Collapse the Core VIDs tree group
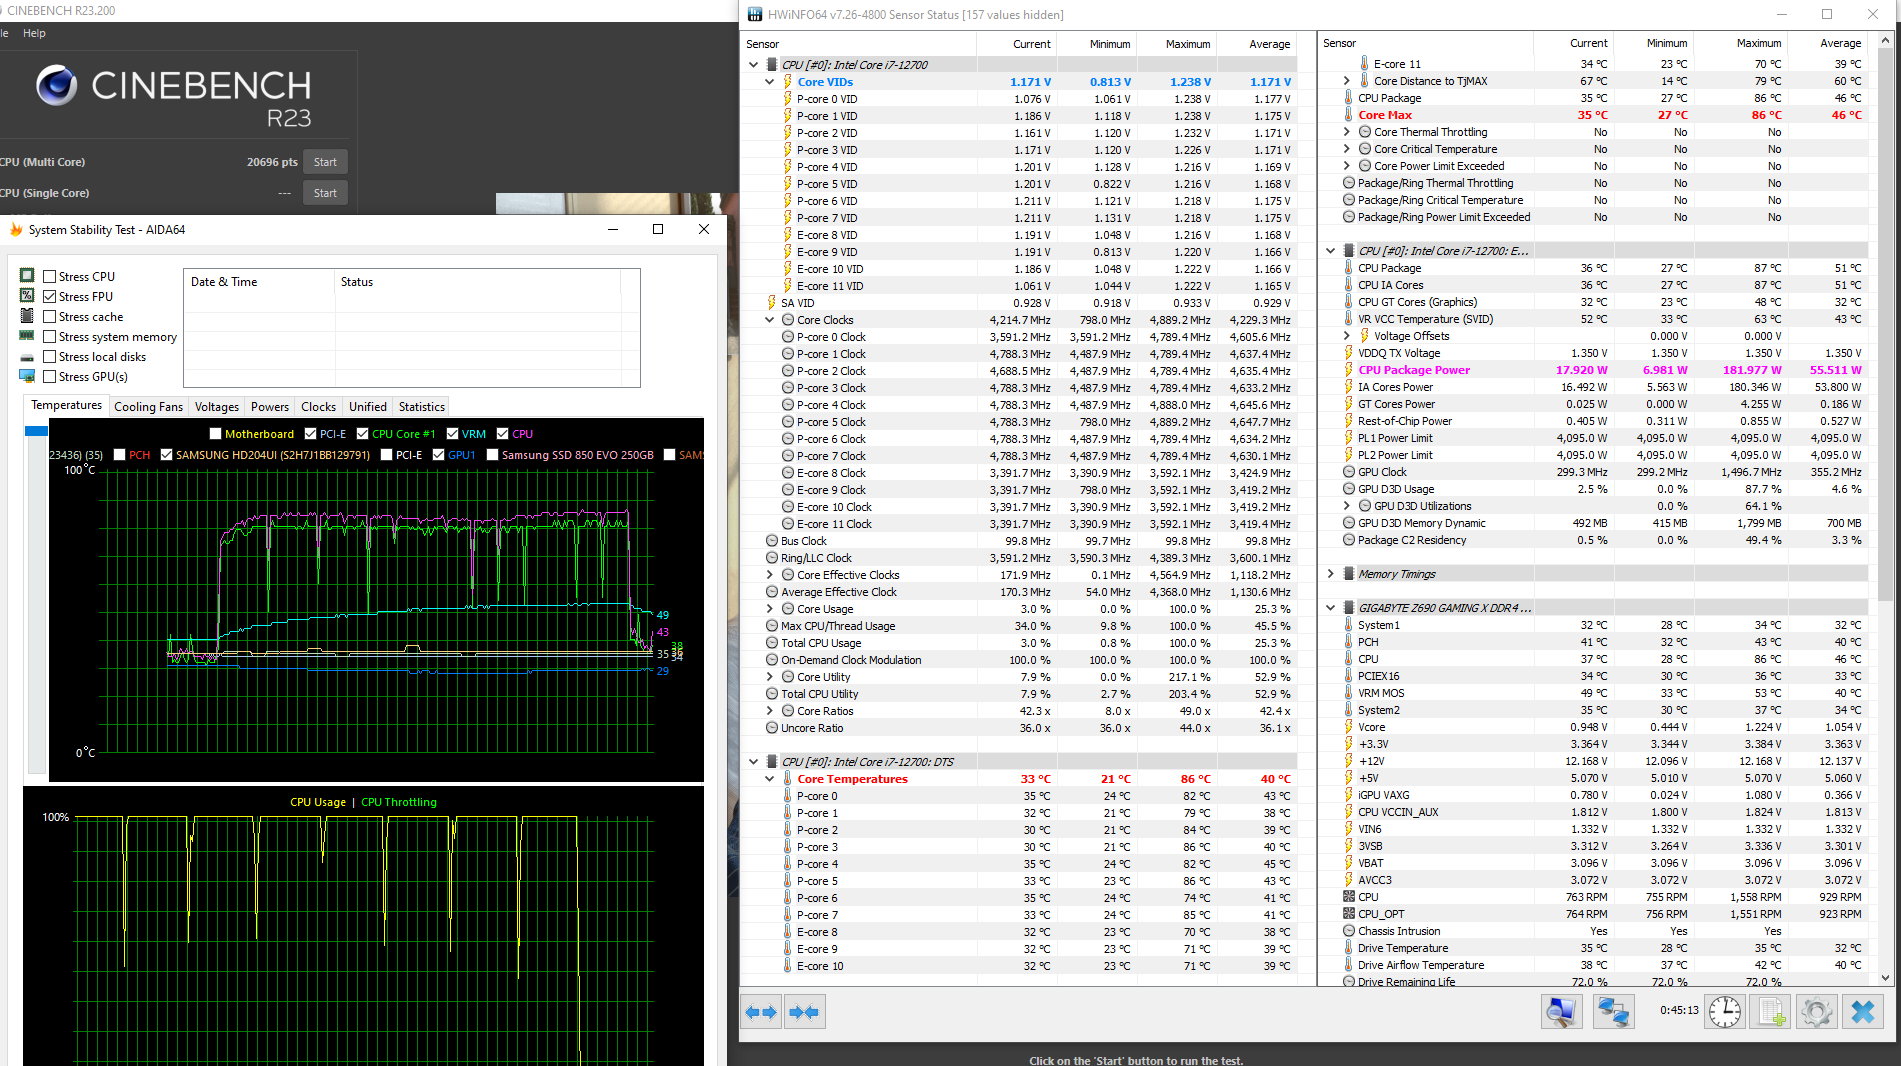1901x1066 pixels. pyautogui.click(x=769, y=82)
